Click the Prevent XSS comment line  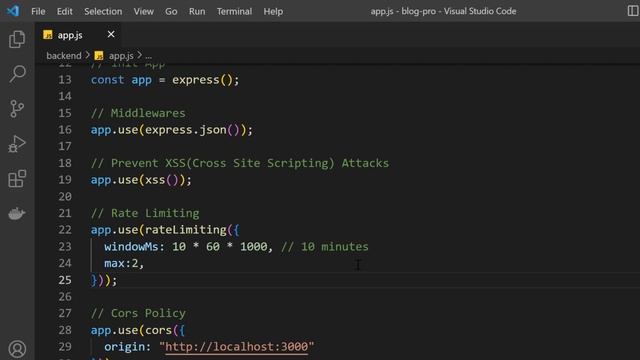pyautogui.click(x=240, y=163)
